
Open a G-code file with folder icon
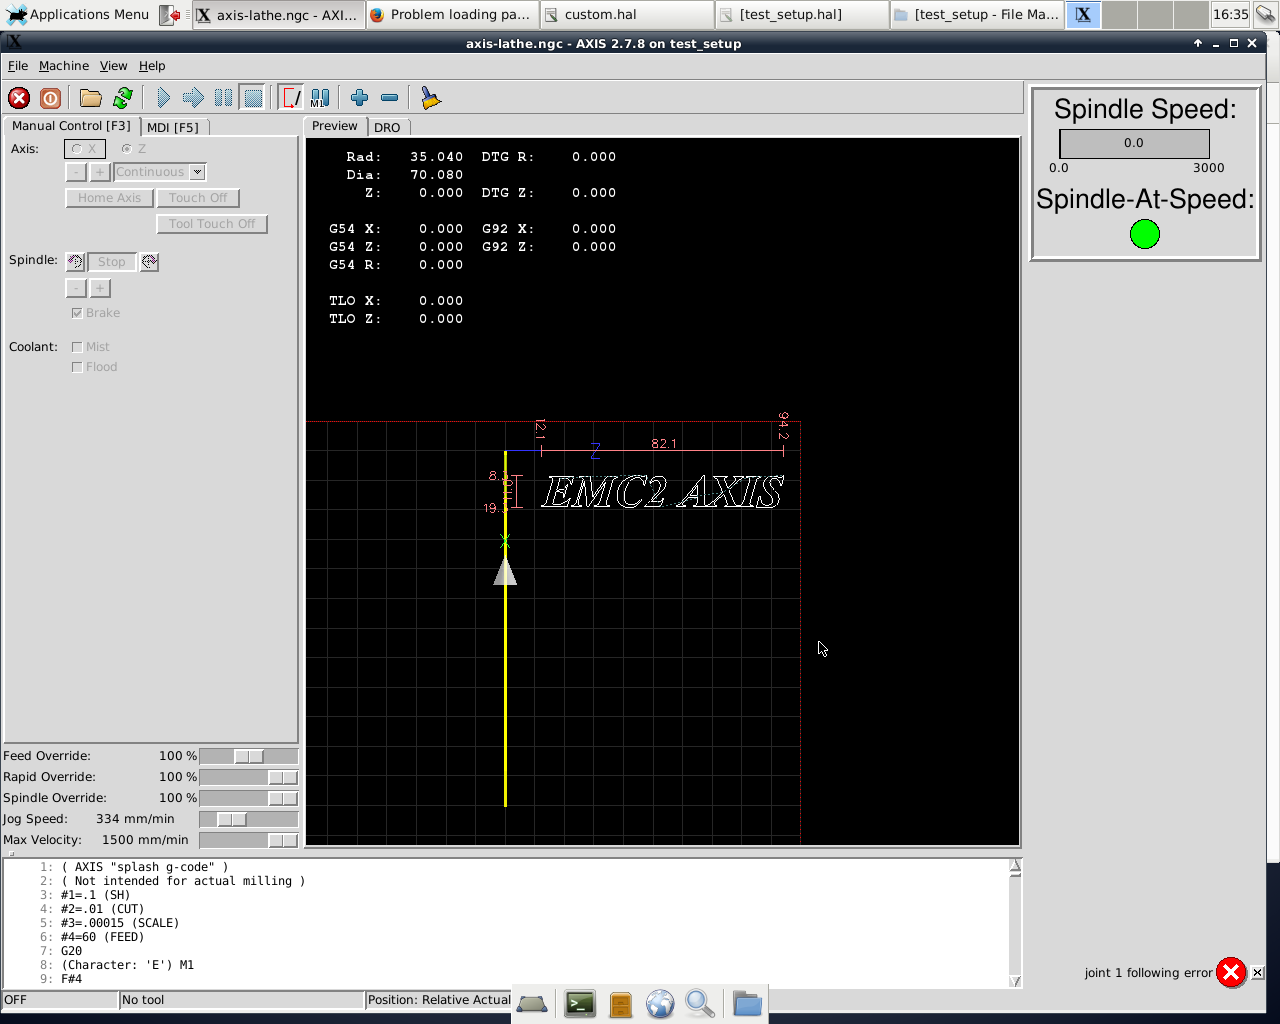tap(91, 98)
